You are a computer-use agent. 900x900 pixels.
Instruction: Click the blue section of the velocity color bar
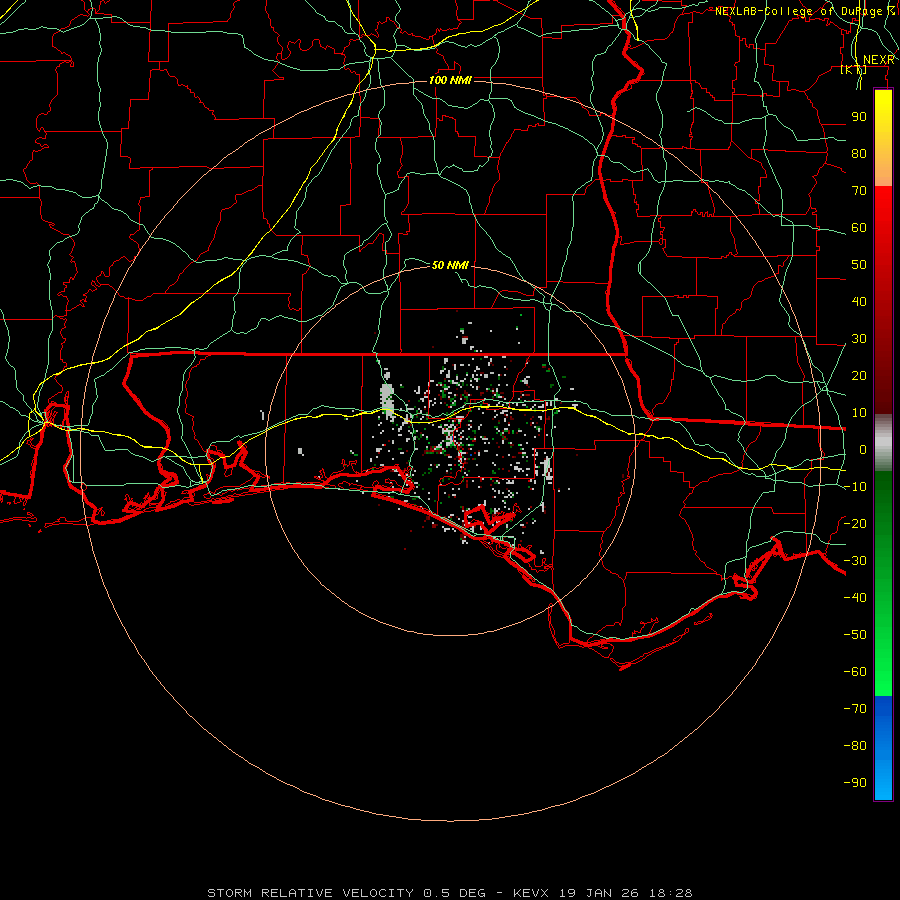click(883, 748)
